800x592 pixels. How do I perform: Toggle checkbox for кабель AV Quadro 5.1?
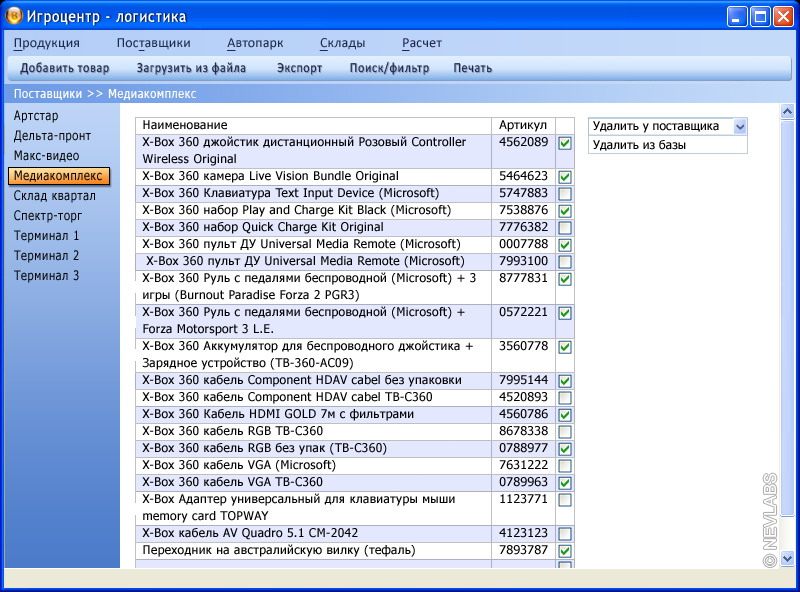click(565, 534)
